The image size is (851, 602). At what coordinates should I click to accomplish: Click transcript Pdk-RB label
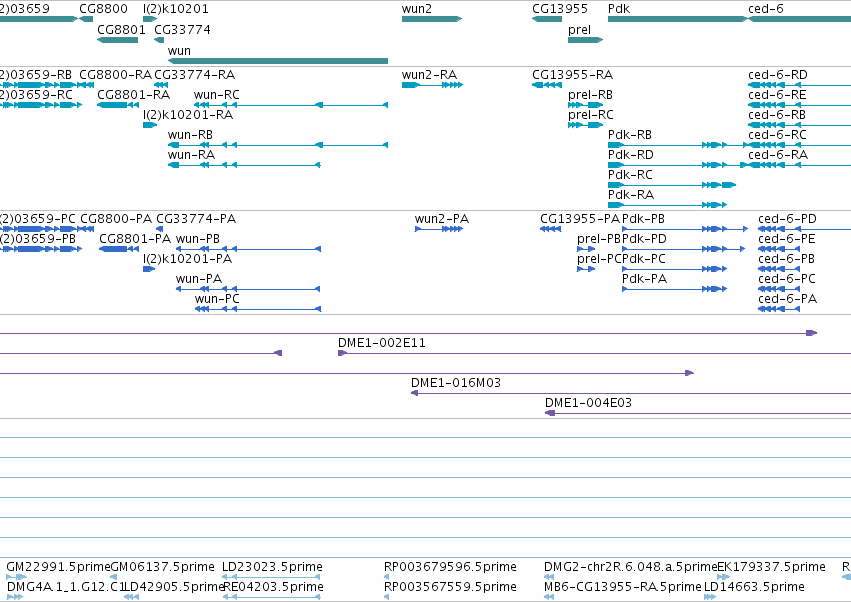click(630, 135)
